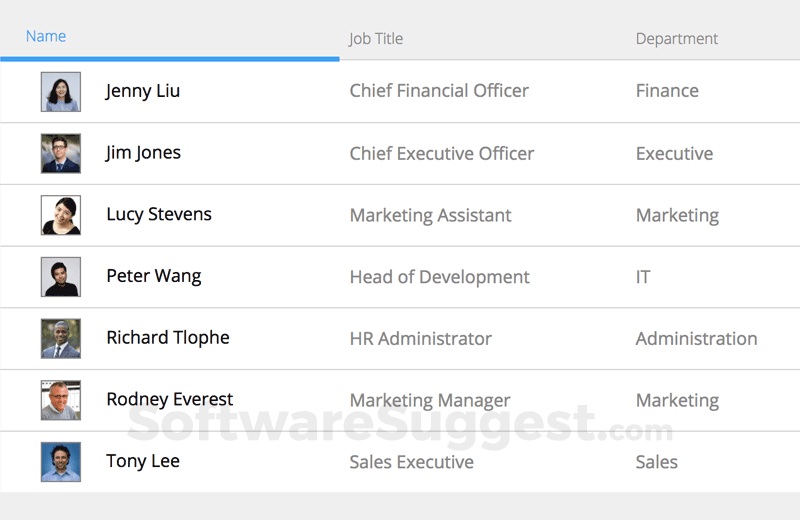This screenshot has width=800, height=520.
Task: Click the Chief Executive Officer title
Action: pos(442,154)
